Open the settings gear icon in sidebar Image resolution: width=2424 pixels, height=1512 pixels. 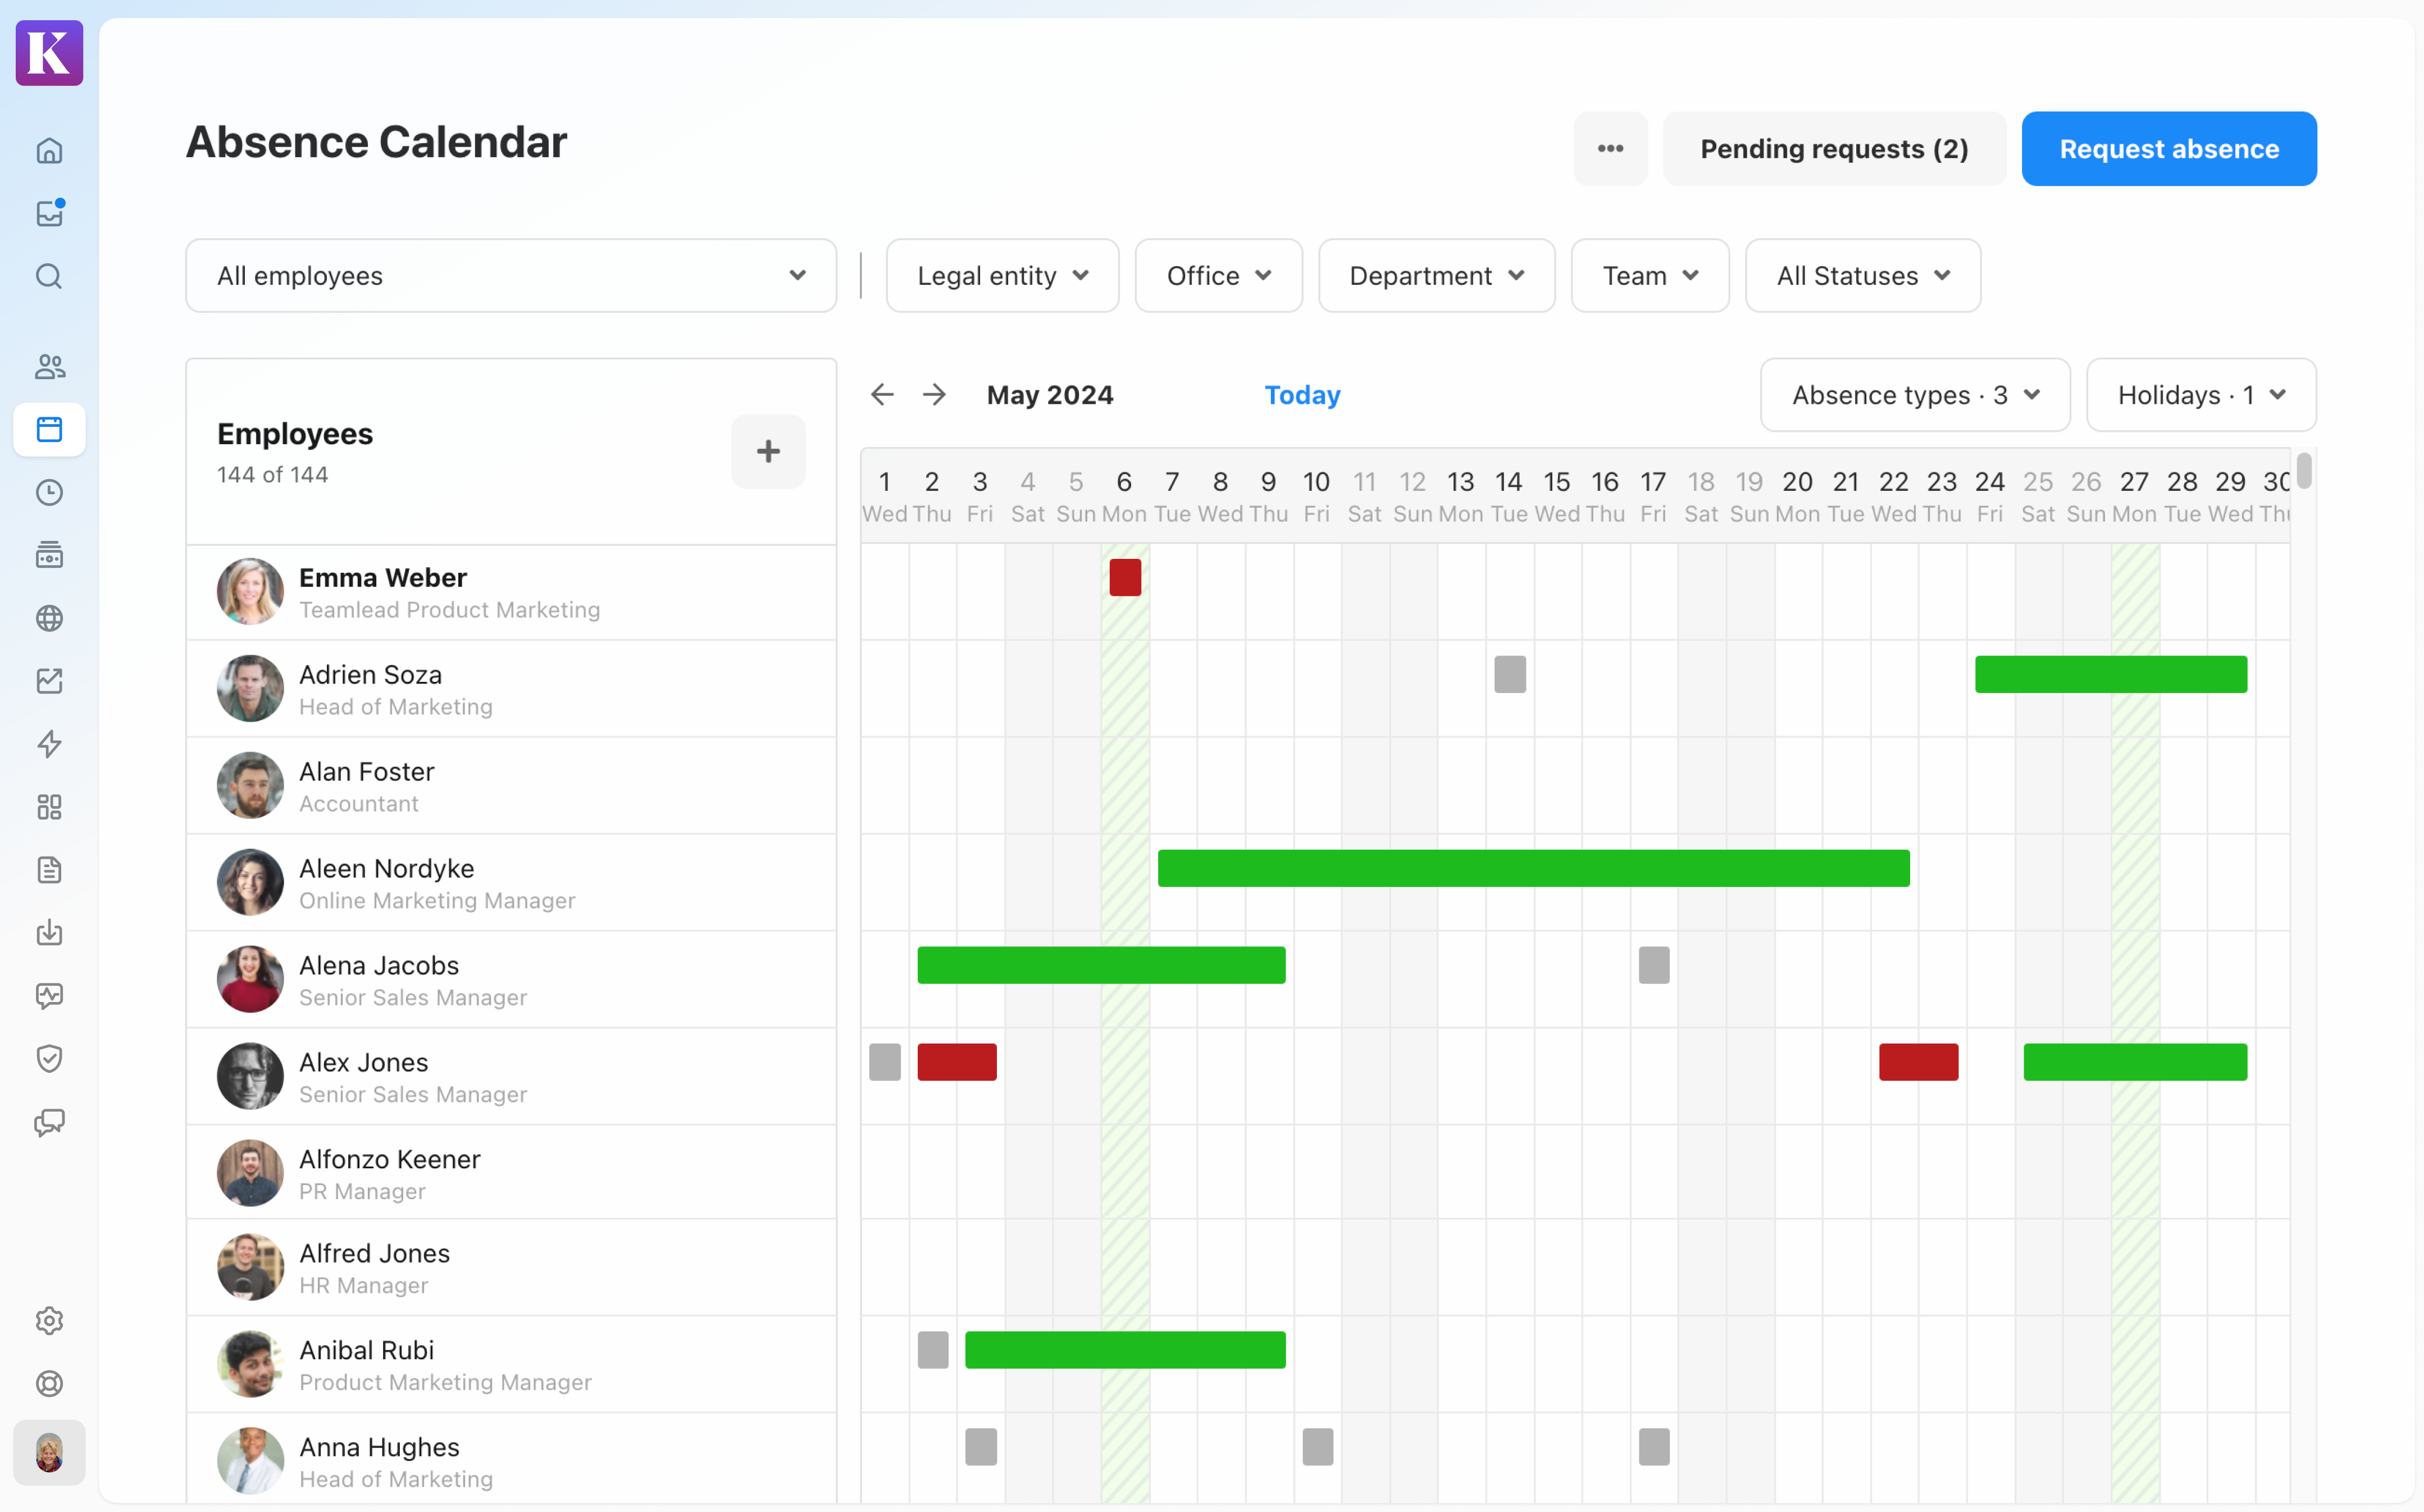tap(49, 1321)
